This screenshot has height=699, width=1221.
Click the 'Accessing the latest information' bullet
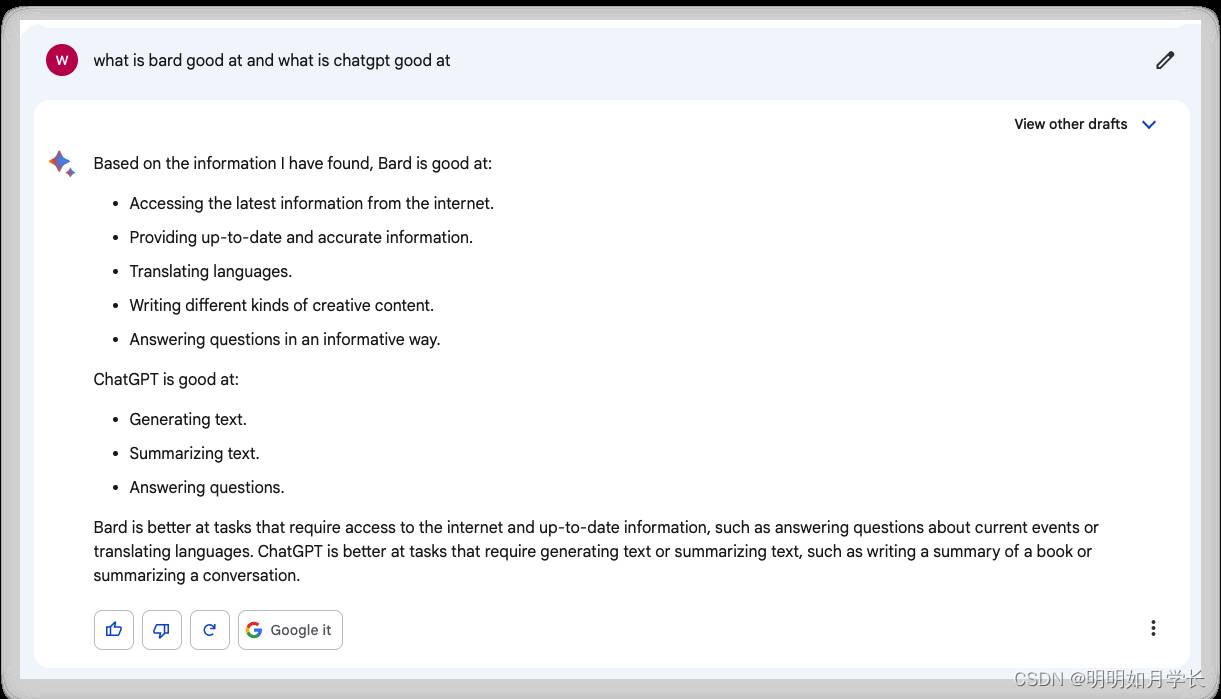312,203
